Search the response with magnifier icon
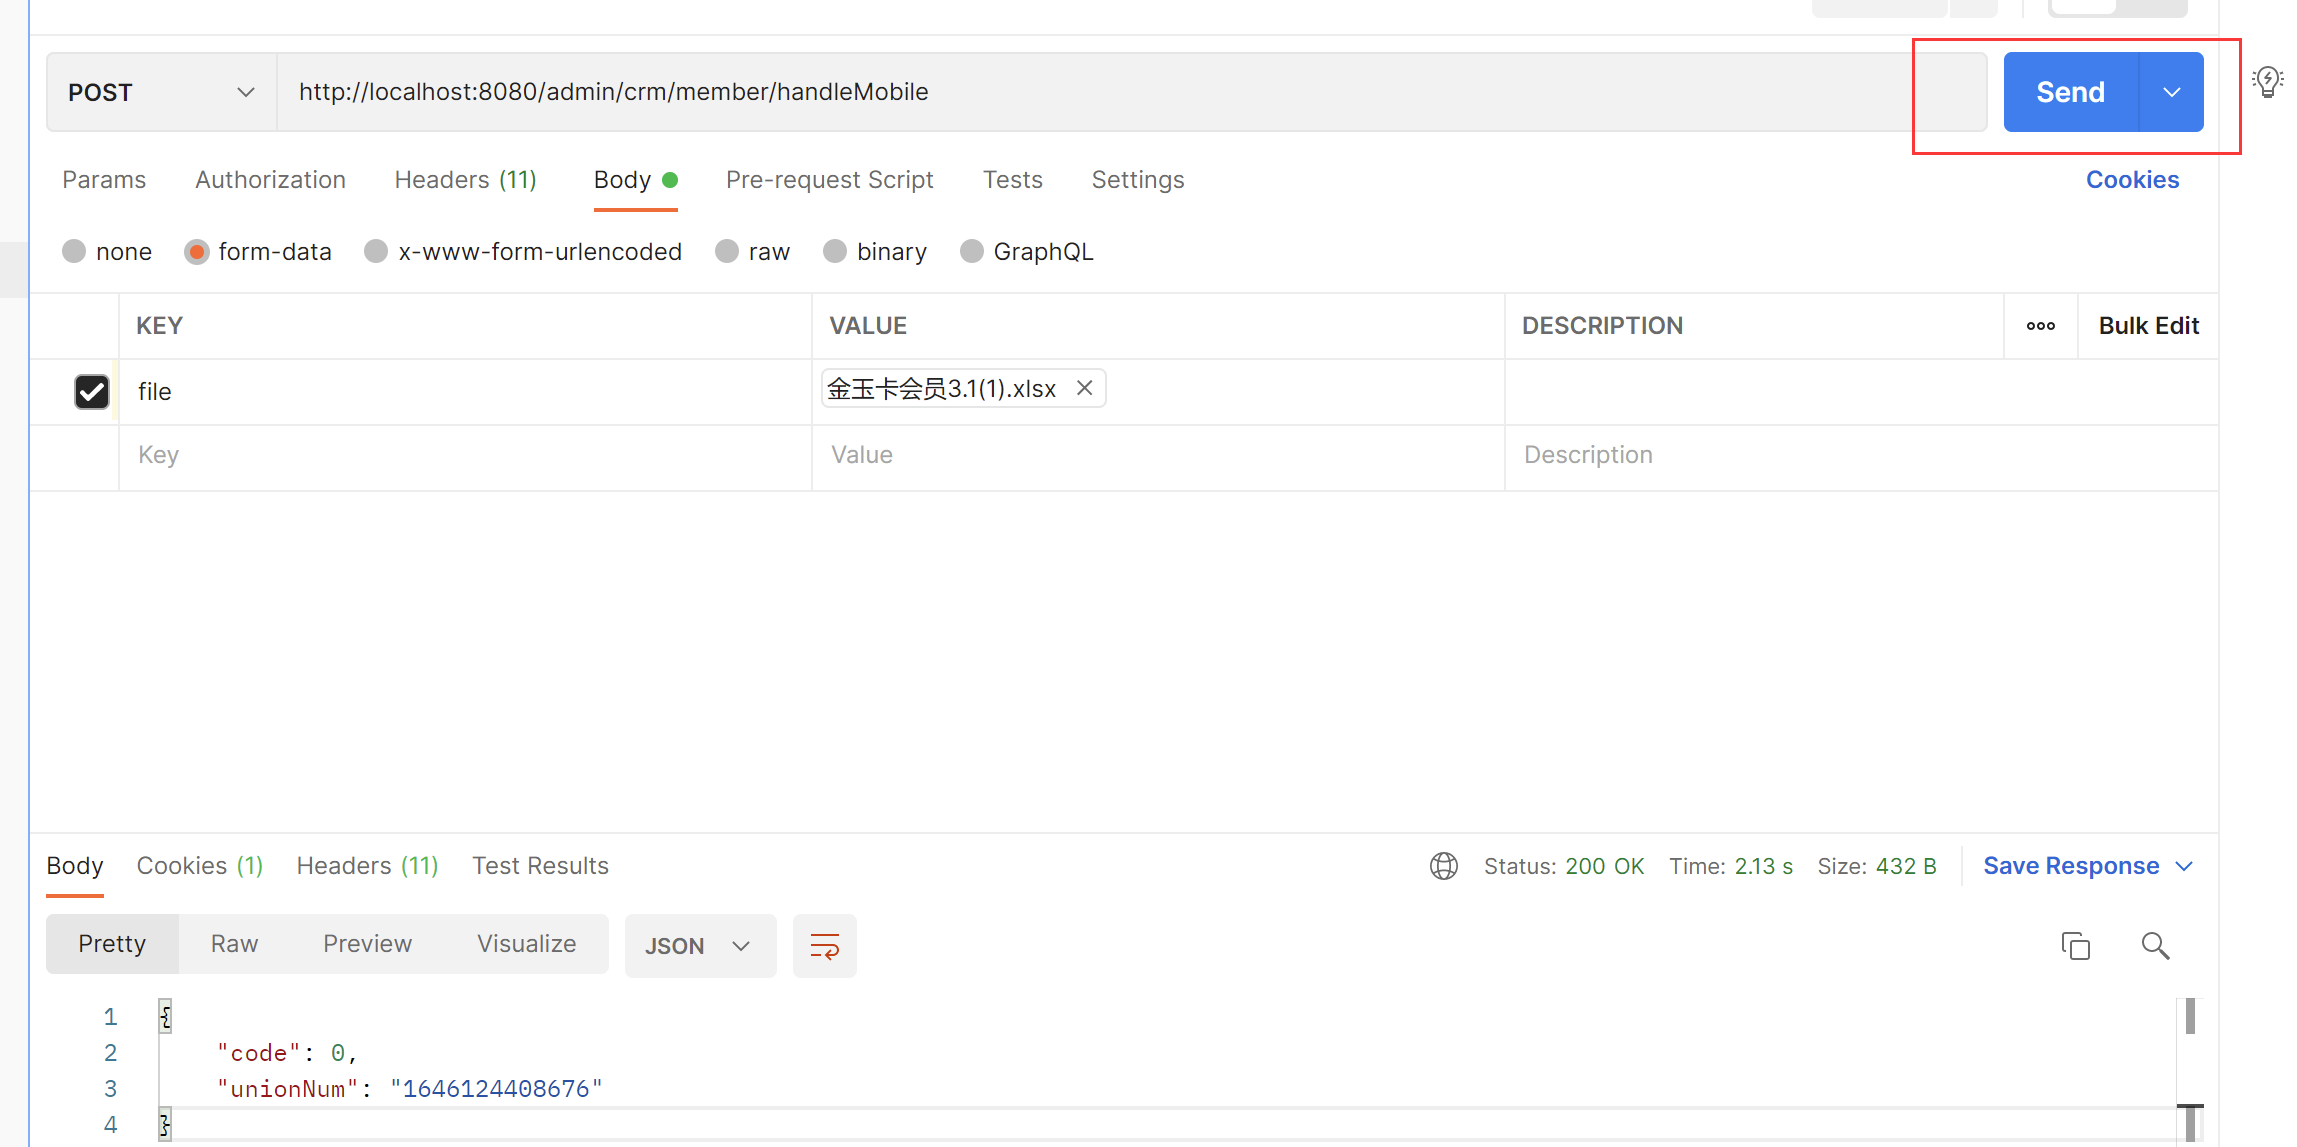Image resolution: width=2297 pixels, height=1147 pixels. click(x=2155, y=945)
